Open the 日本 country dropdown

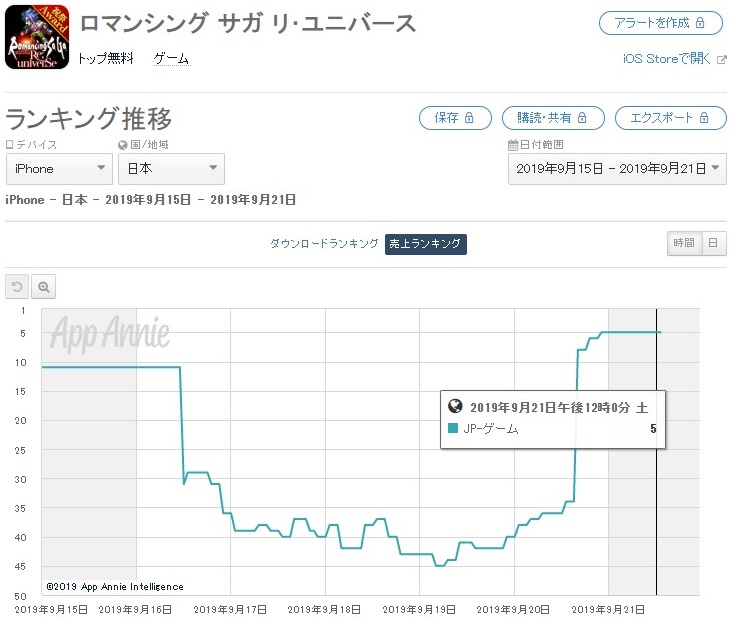pyautogui.click(x=172, y=169)
